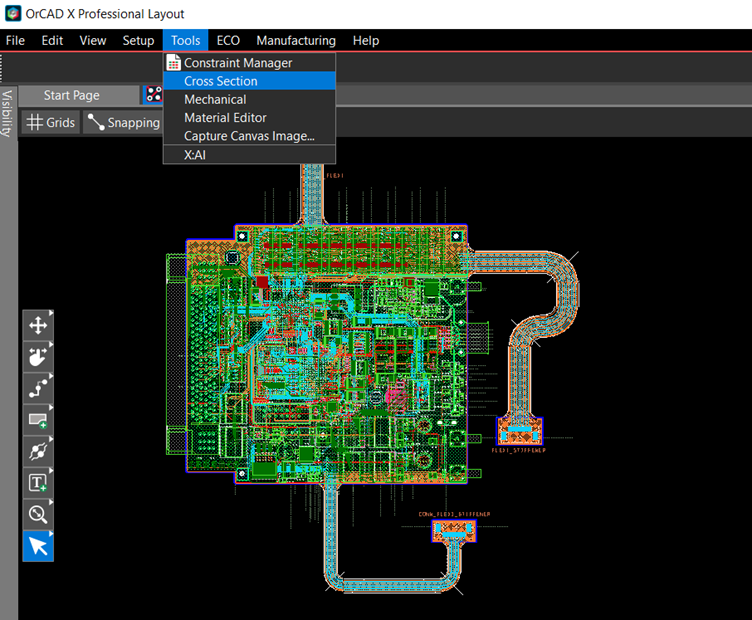752x620 pixels.
Task: Click the FLEX1 stiffener connector pad
Action: pyautogui.click(x=519, y=431)
